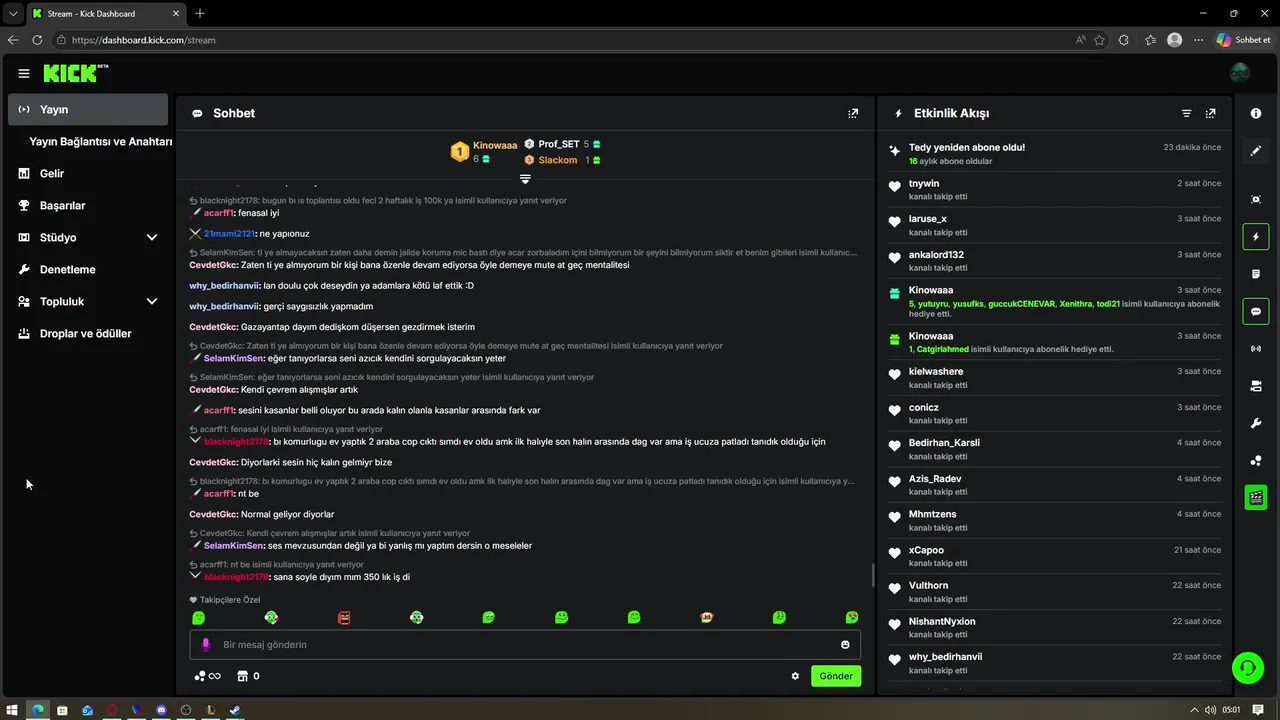Open the hamburger menu next to Kick logo
This screenshot has width=1280, height=720.
(24, 73)
